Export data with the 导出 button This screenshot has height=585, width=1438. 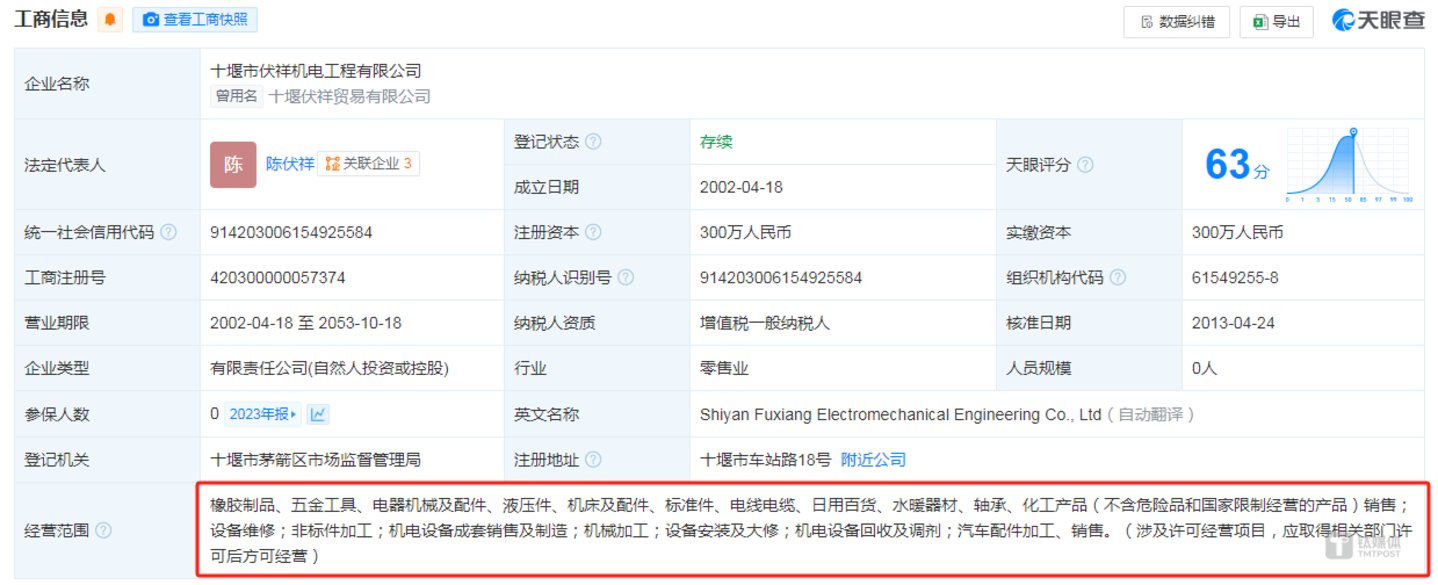coord(1276,22)
